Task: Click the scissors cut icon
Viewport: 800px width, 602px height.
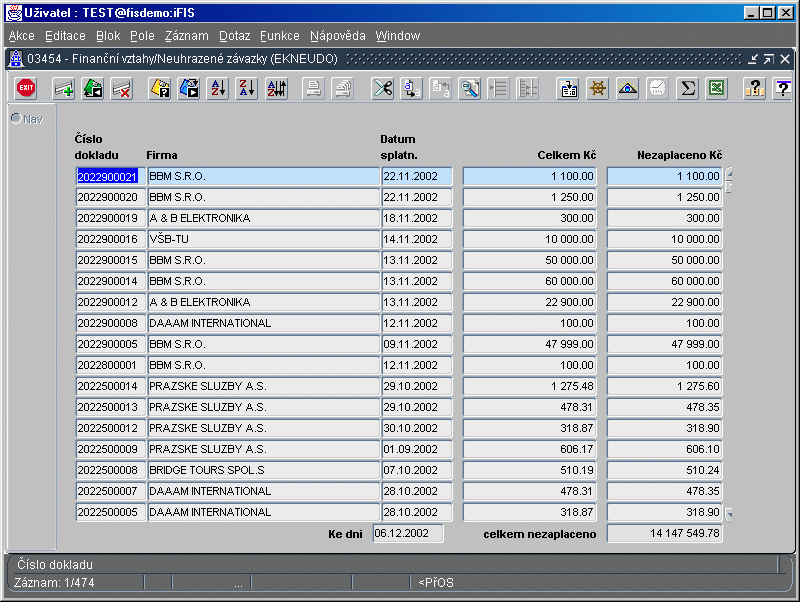Action: pyautogui.click(x=383, y=89)
